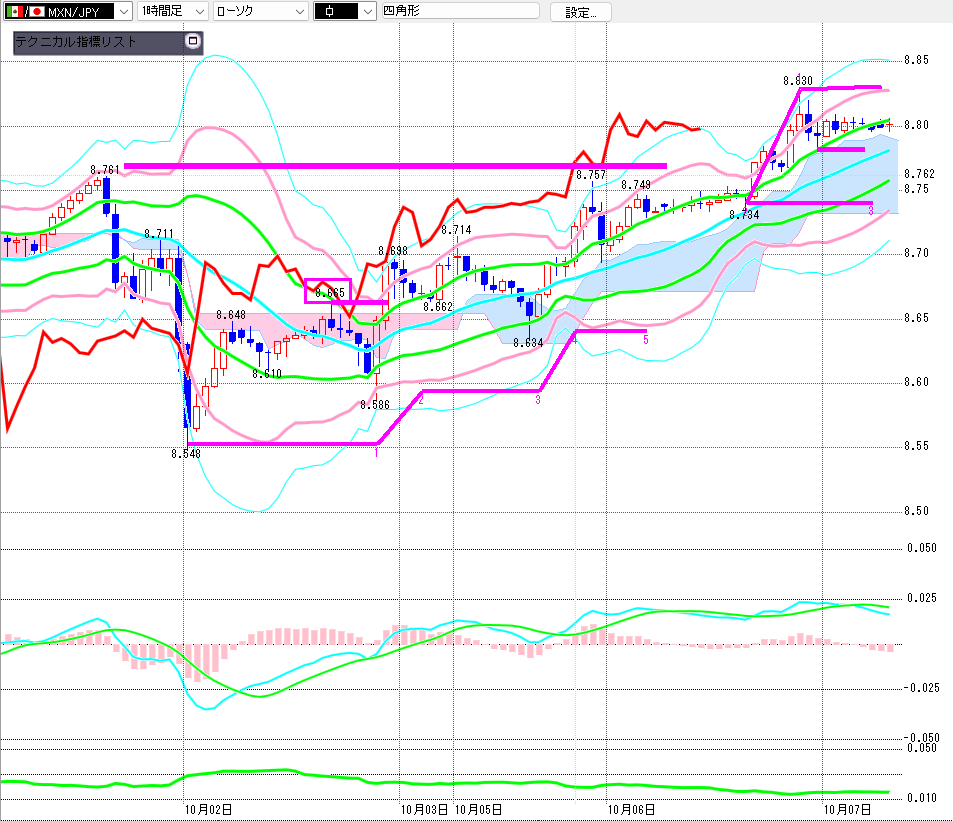Click the 8.648 price label
953x821 pixels.
[231, 315]
